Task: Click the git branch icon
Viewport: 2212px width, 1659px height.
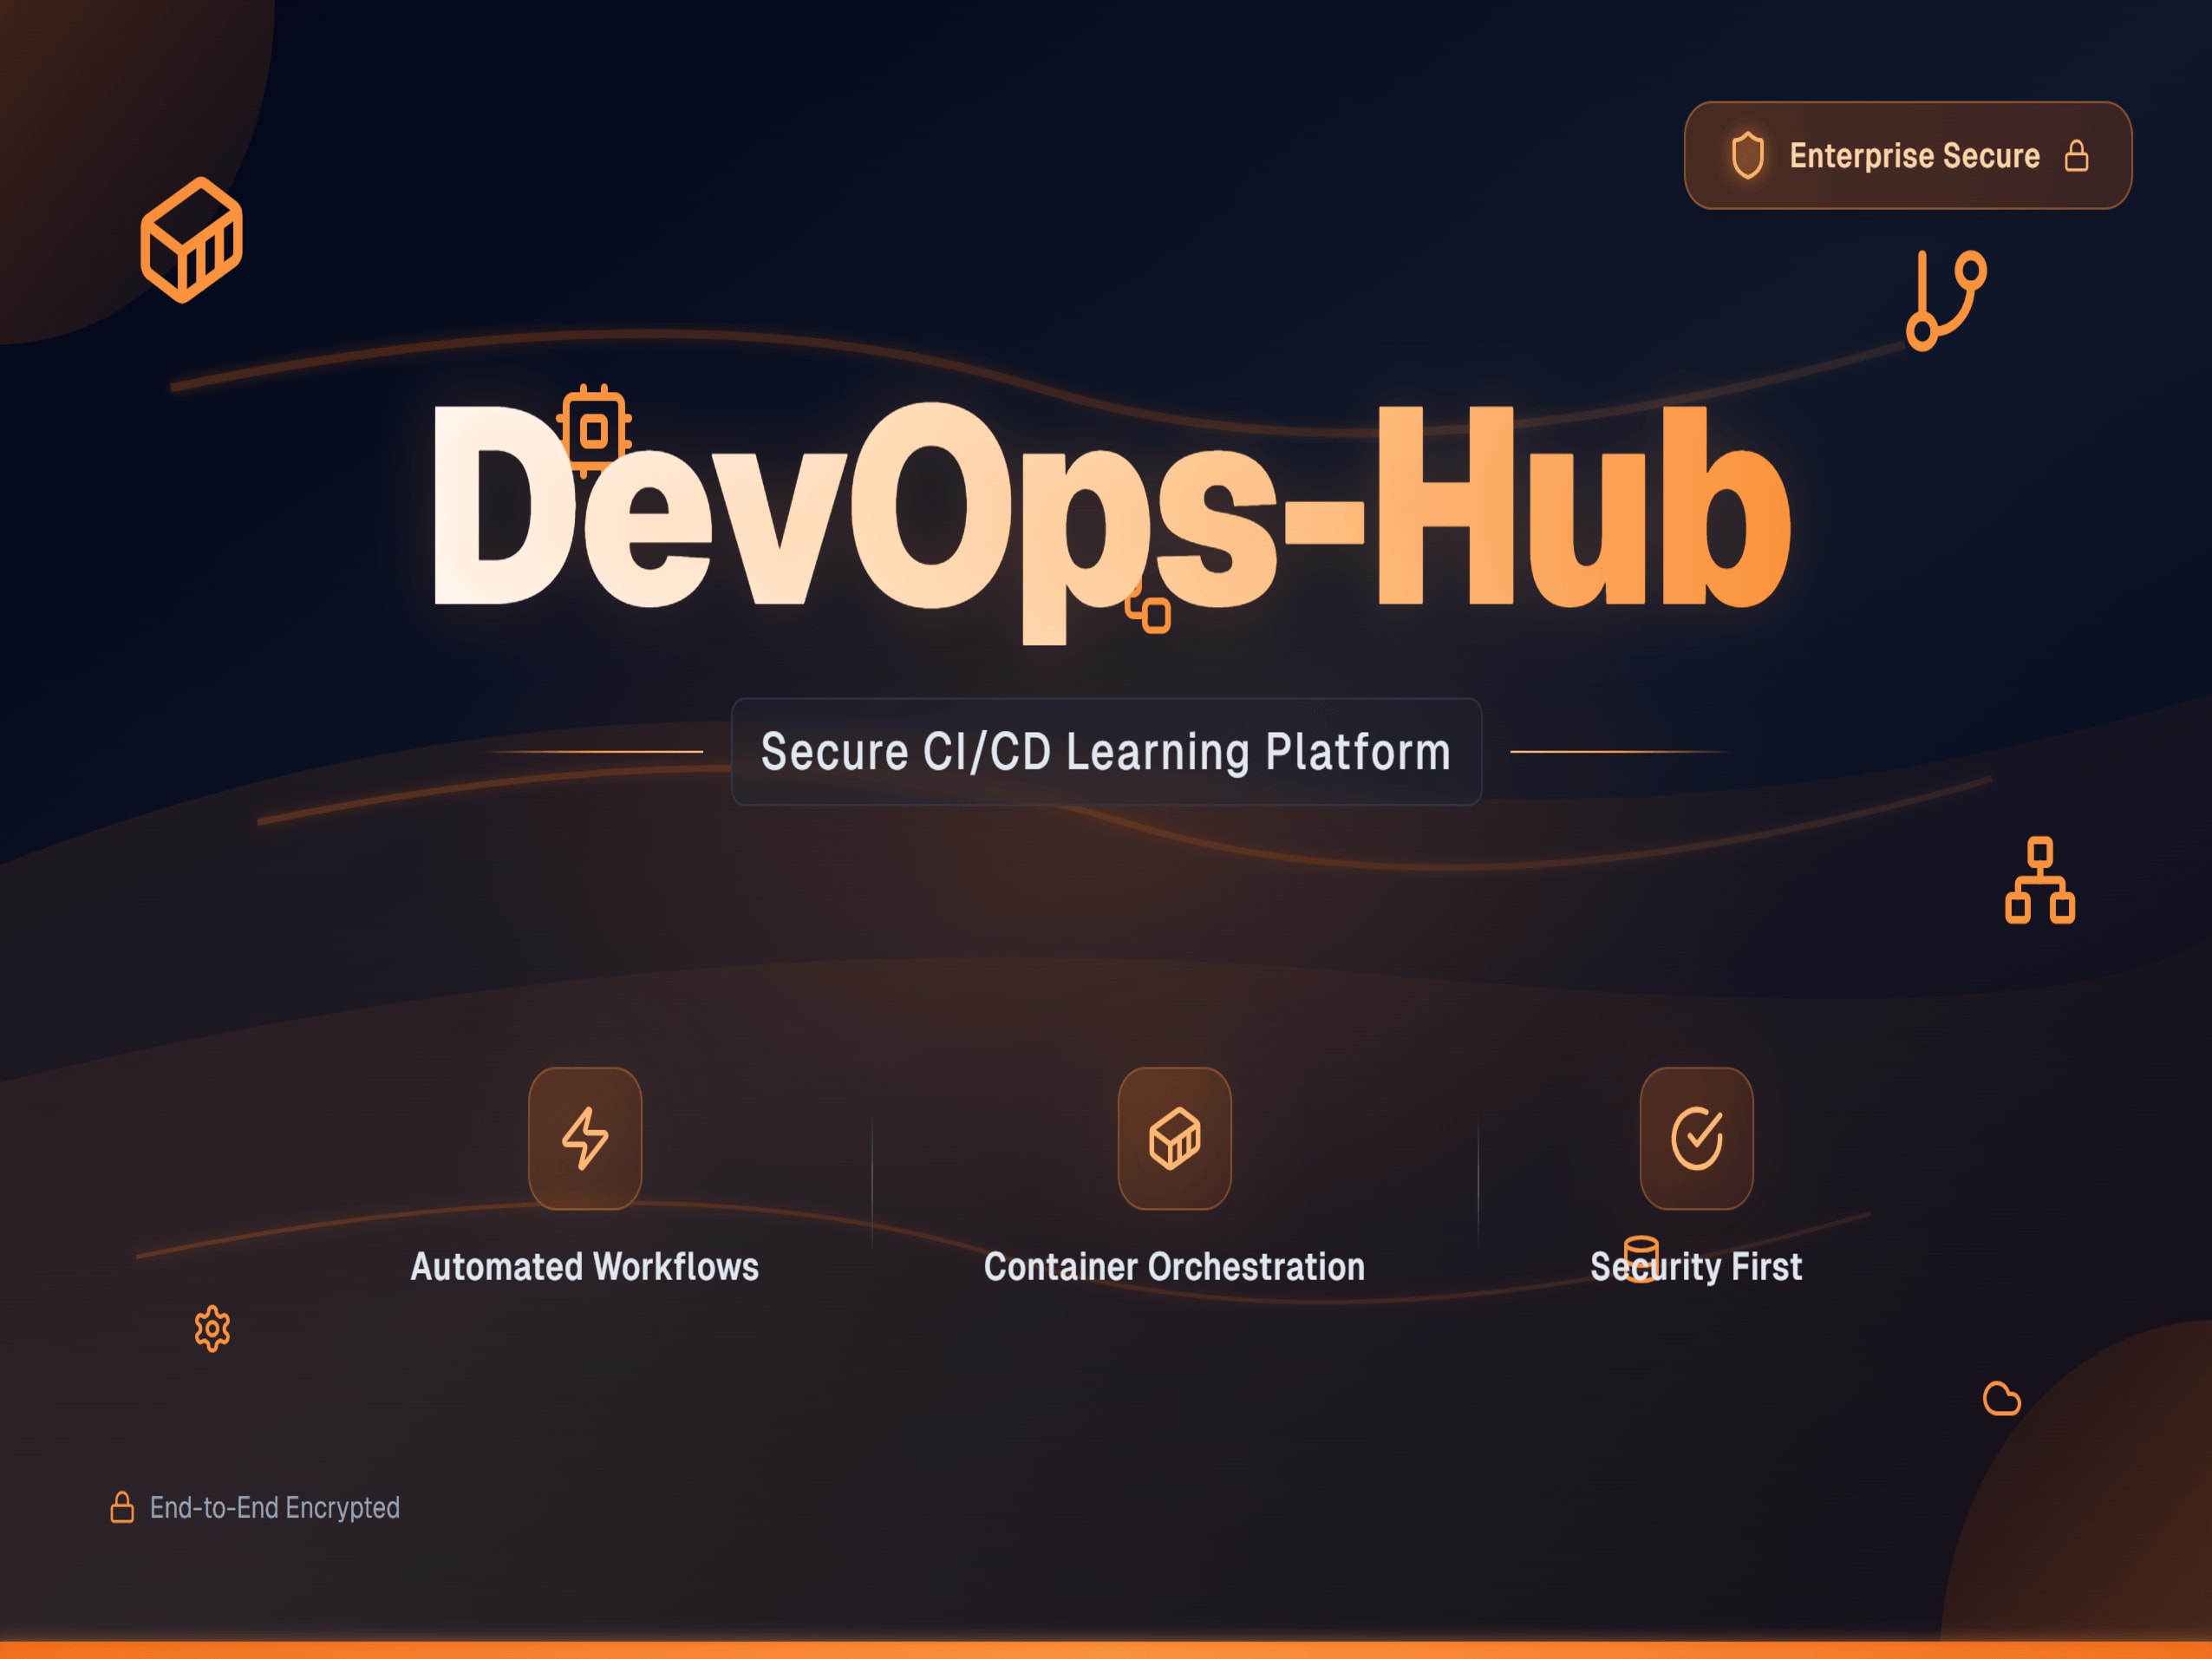Action: 1946,300
